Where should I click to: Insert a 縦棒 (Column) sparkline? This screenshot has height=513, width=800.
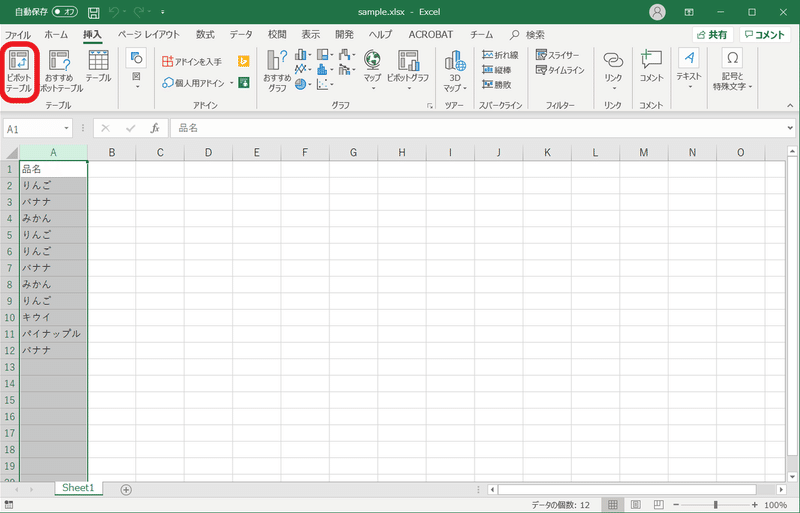tap(496, 69)
